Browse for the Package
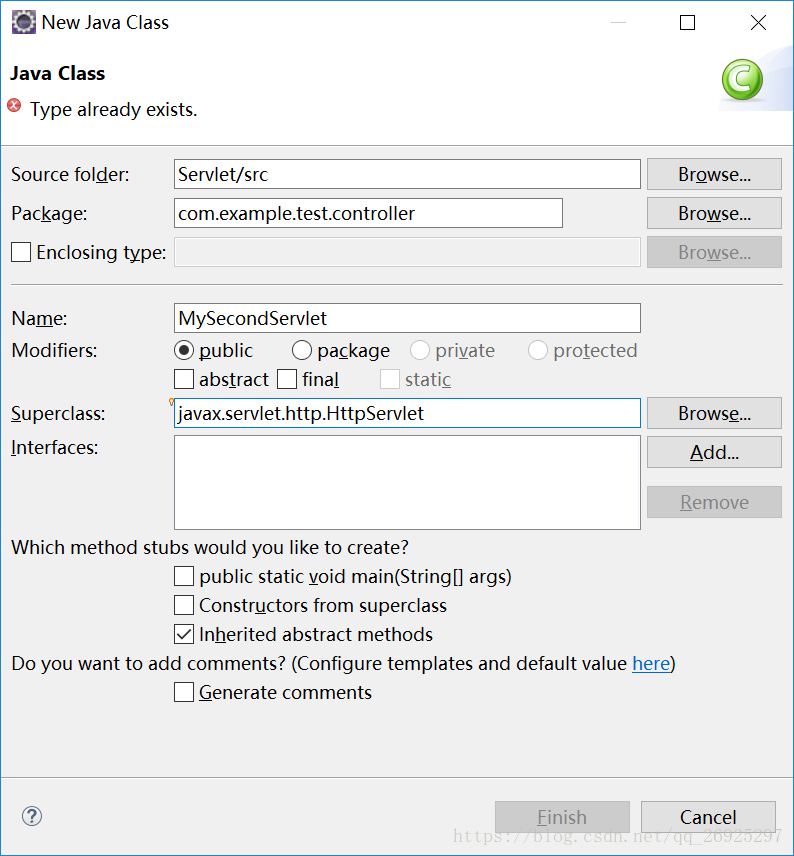This screenshot has width=794, height=856. click(x=714, y=213)
